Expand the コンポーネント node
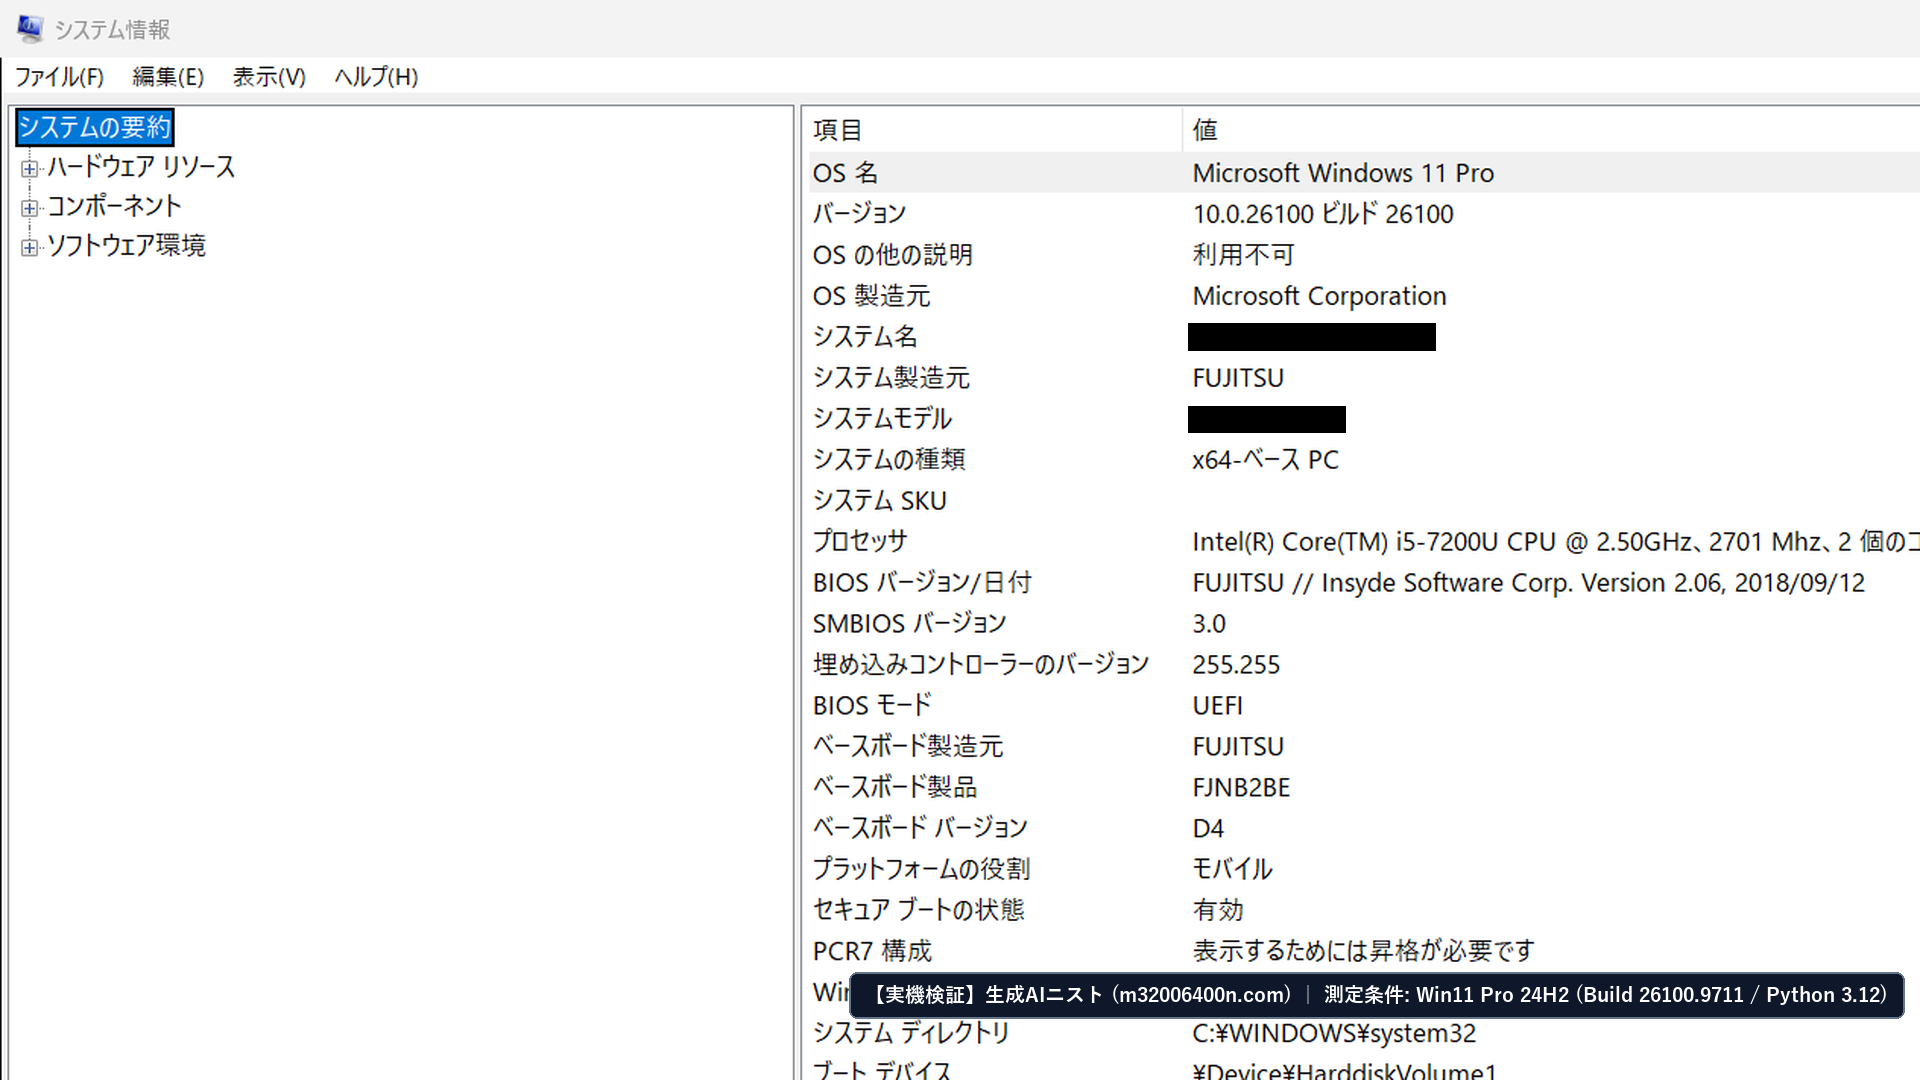The width and height of the screenshot is (1920, 1080). [29, 208]
